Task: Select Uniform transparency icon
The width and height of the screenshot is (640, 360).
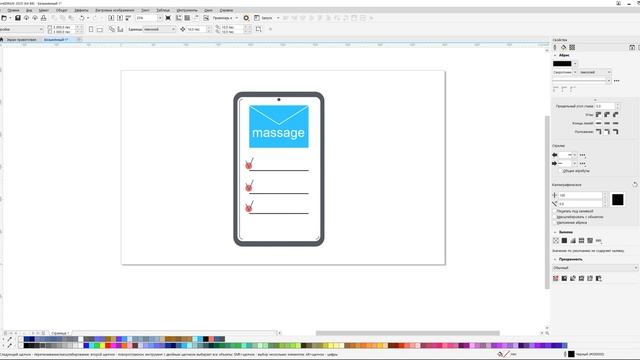Action: tap(564, 278)
